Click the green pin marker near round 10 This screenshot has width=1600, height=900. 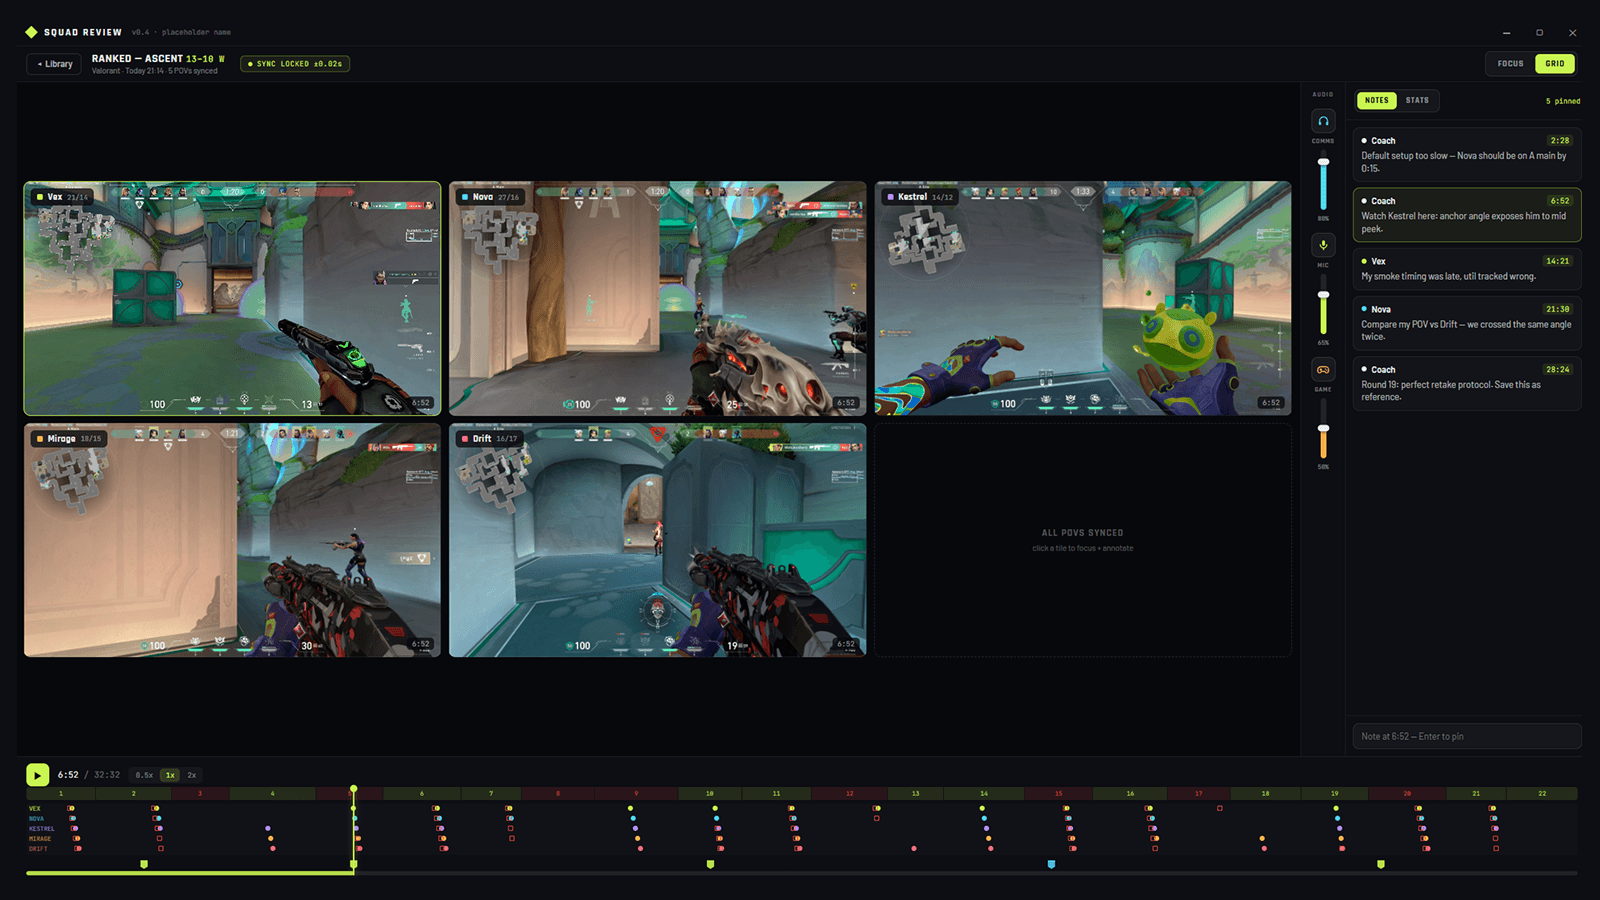click(710, 864)
